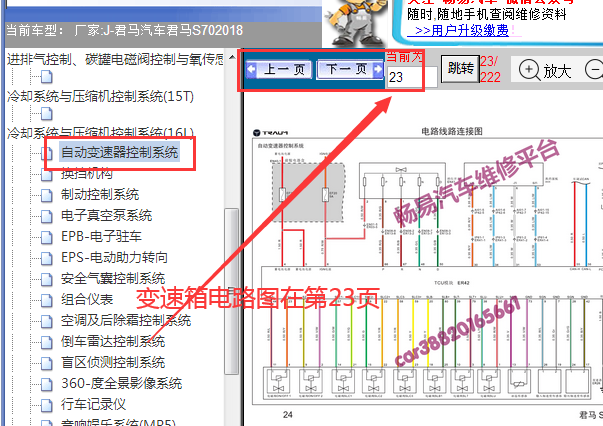603x426 pixels.
Task: Click document icon beside 安全气囊控制系统
Action: (47, 279)
